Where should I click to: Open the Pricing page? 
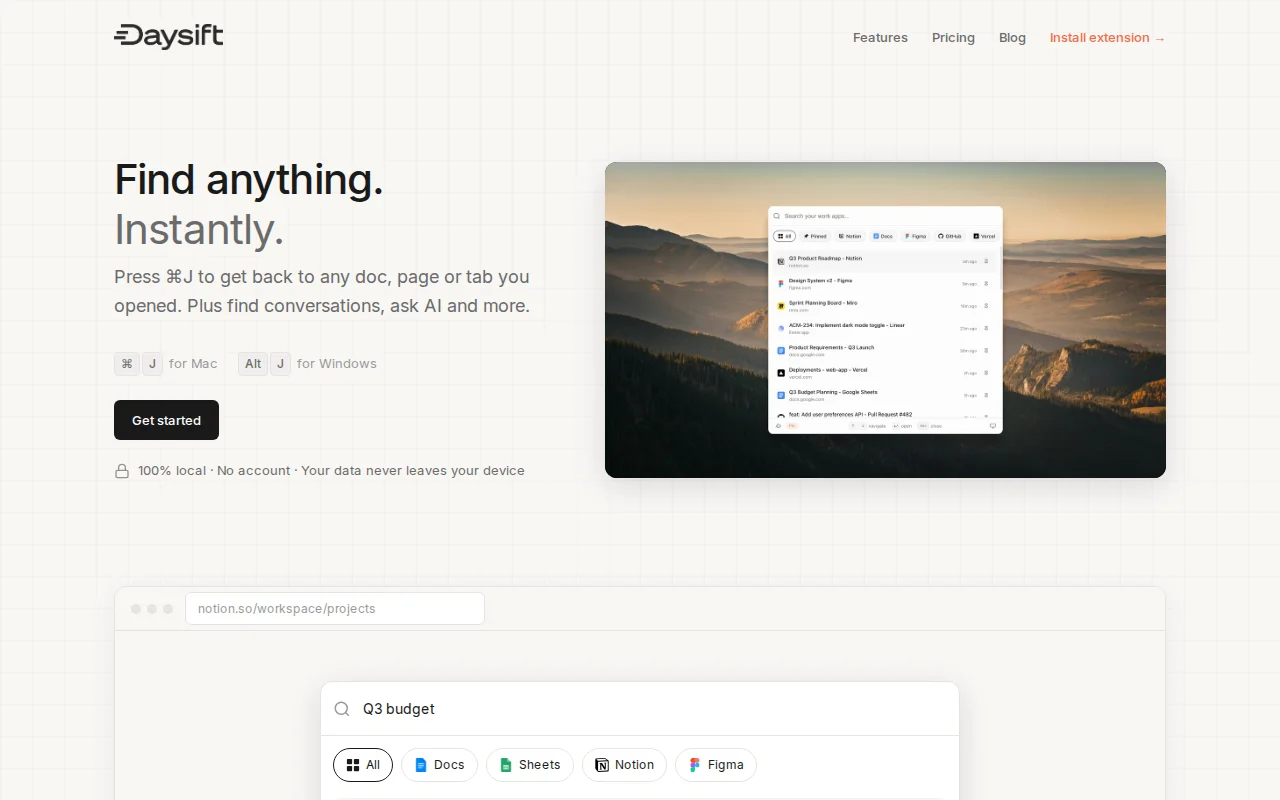point(953,38)
